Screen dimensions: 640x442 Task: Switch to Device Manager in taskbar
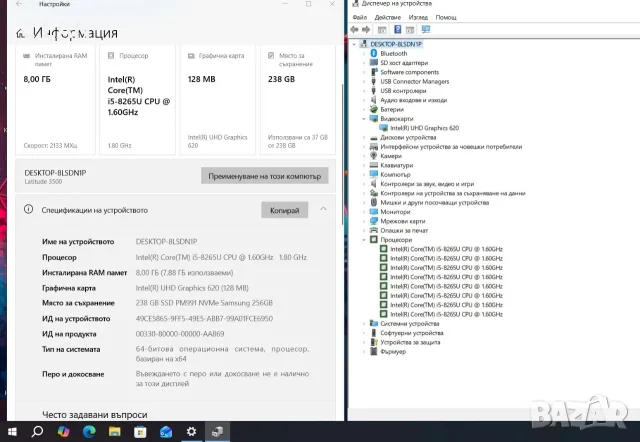pyautogui.click(x=217, y=431)
